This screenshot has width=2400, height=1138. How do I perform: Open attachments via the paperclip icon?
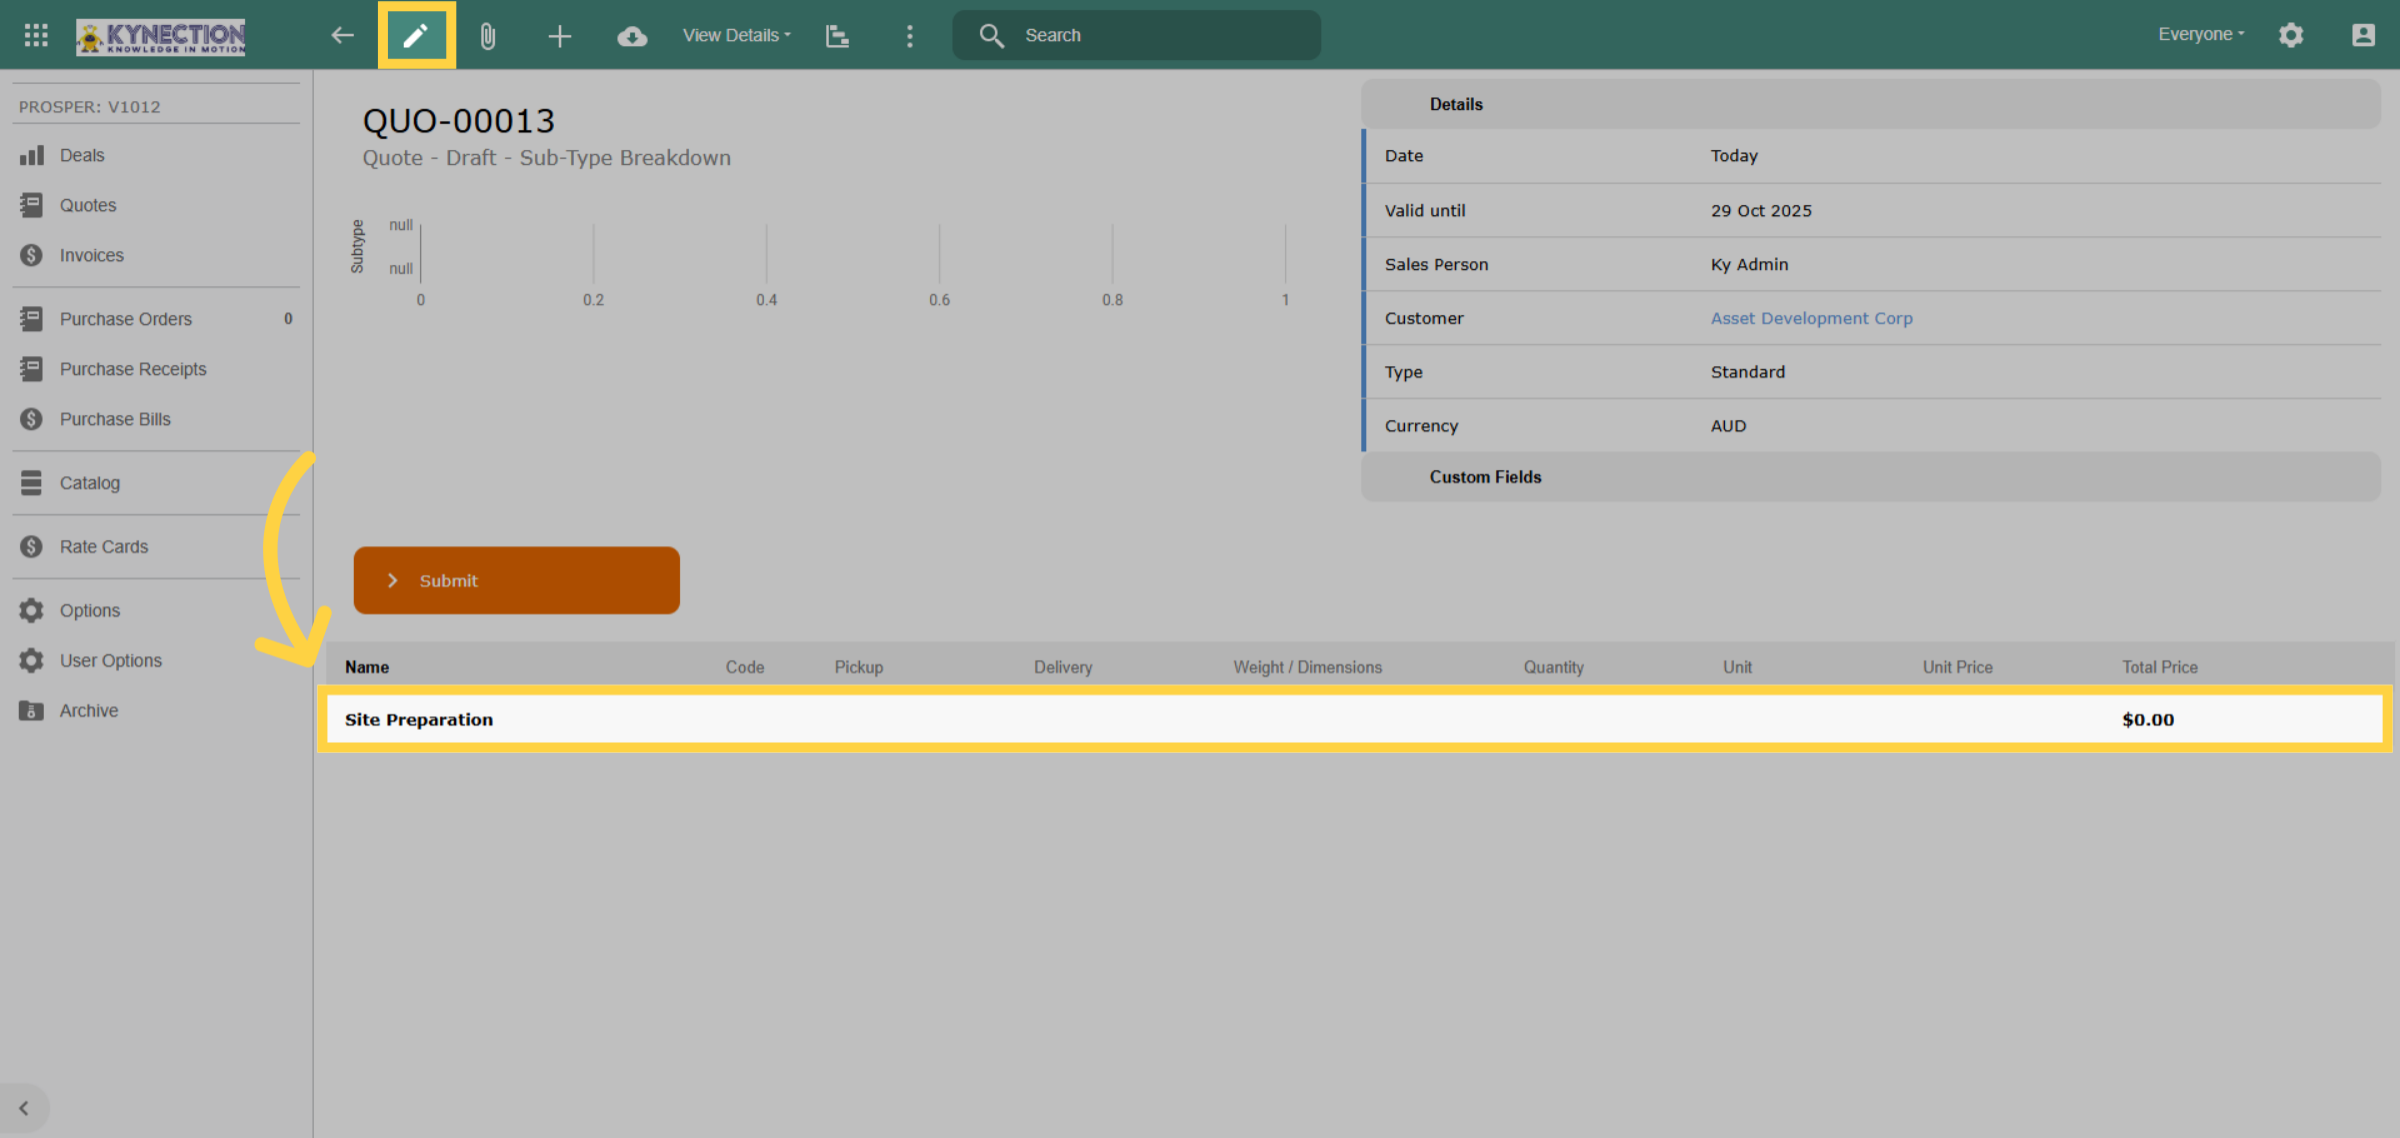coord(488,37)
